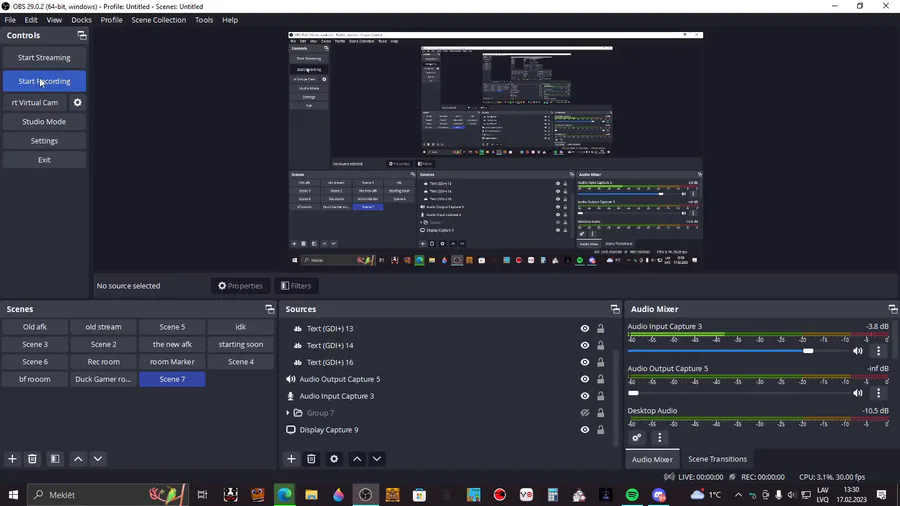The height and width of the screenshot is (506, 900).
Task: Hide Audio Output Capture 5 source
Action: pos(584,379)
